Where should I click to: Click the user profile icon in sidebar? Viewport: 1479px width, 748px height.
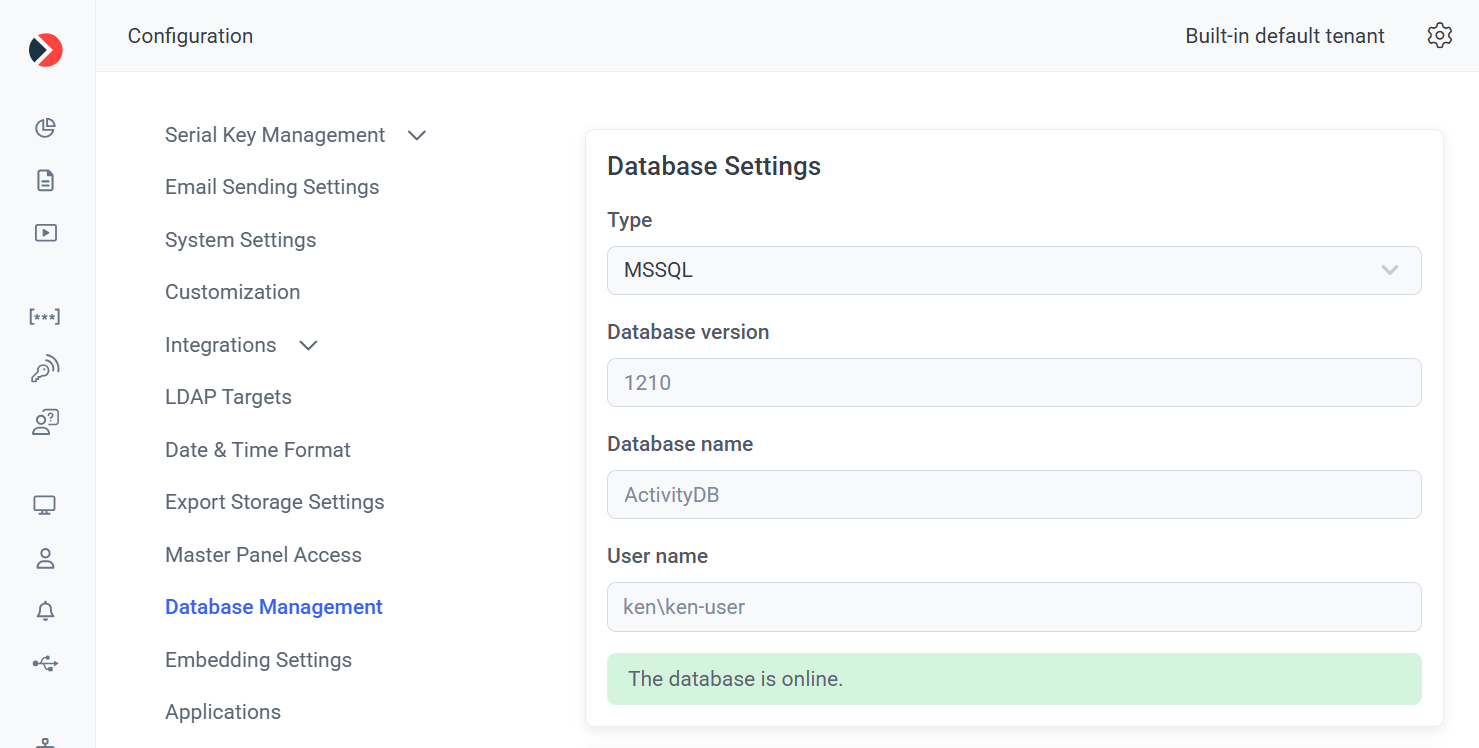coord(45,558)
